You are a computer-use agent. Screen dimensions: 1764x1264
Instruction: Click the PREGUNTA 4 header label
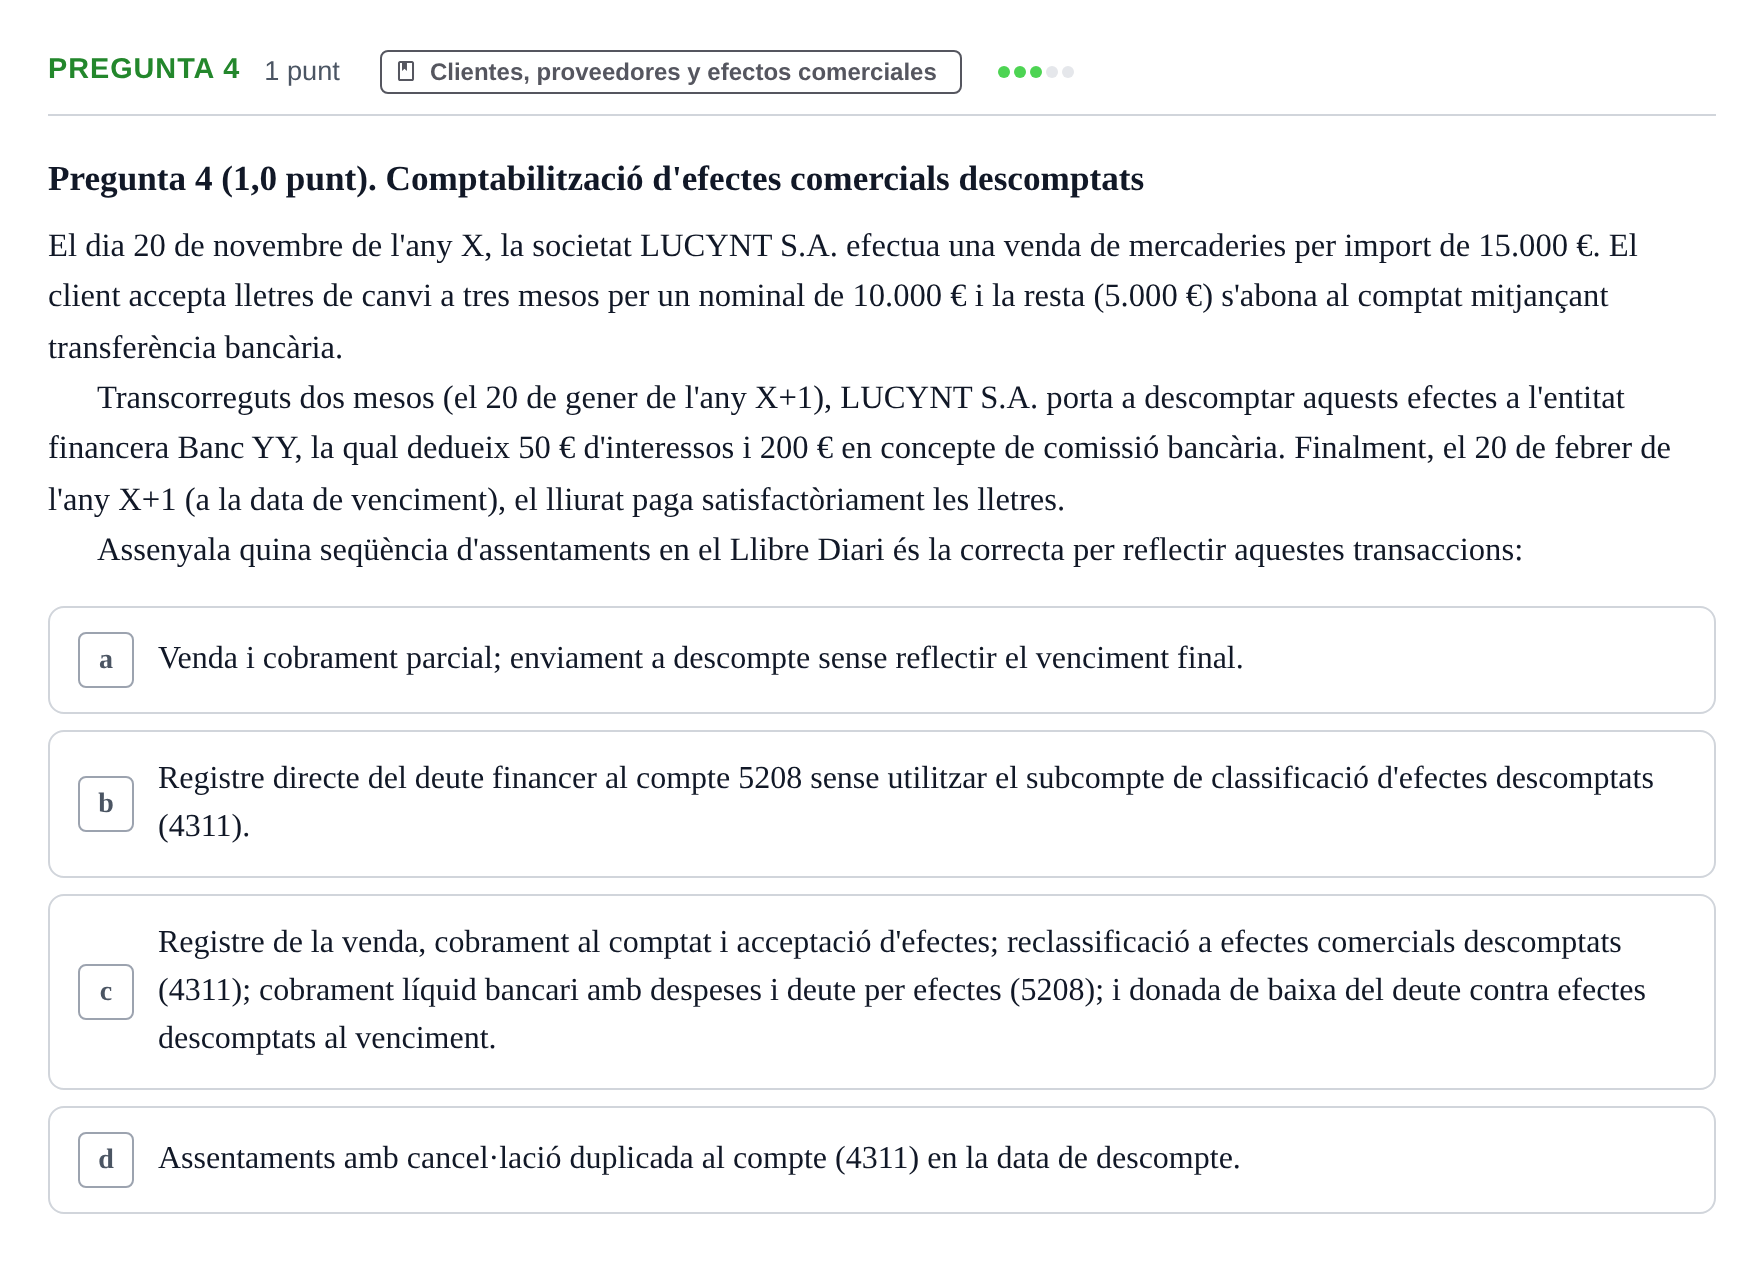(x=144, y=69)
